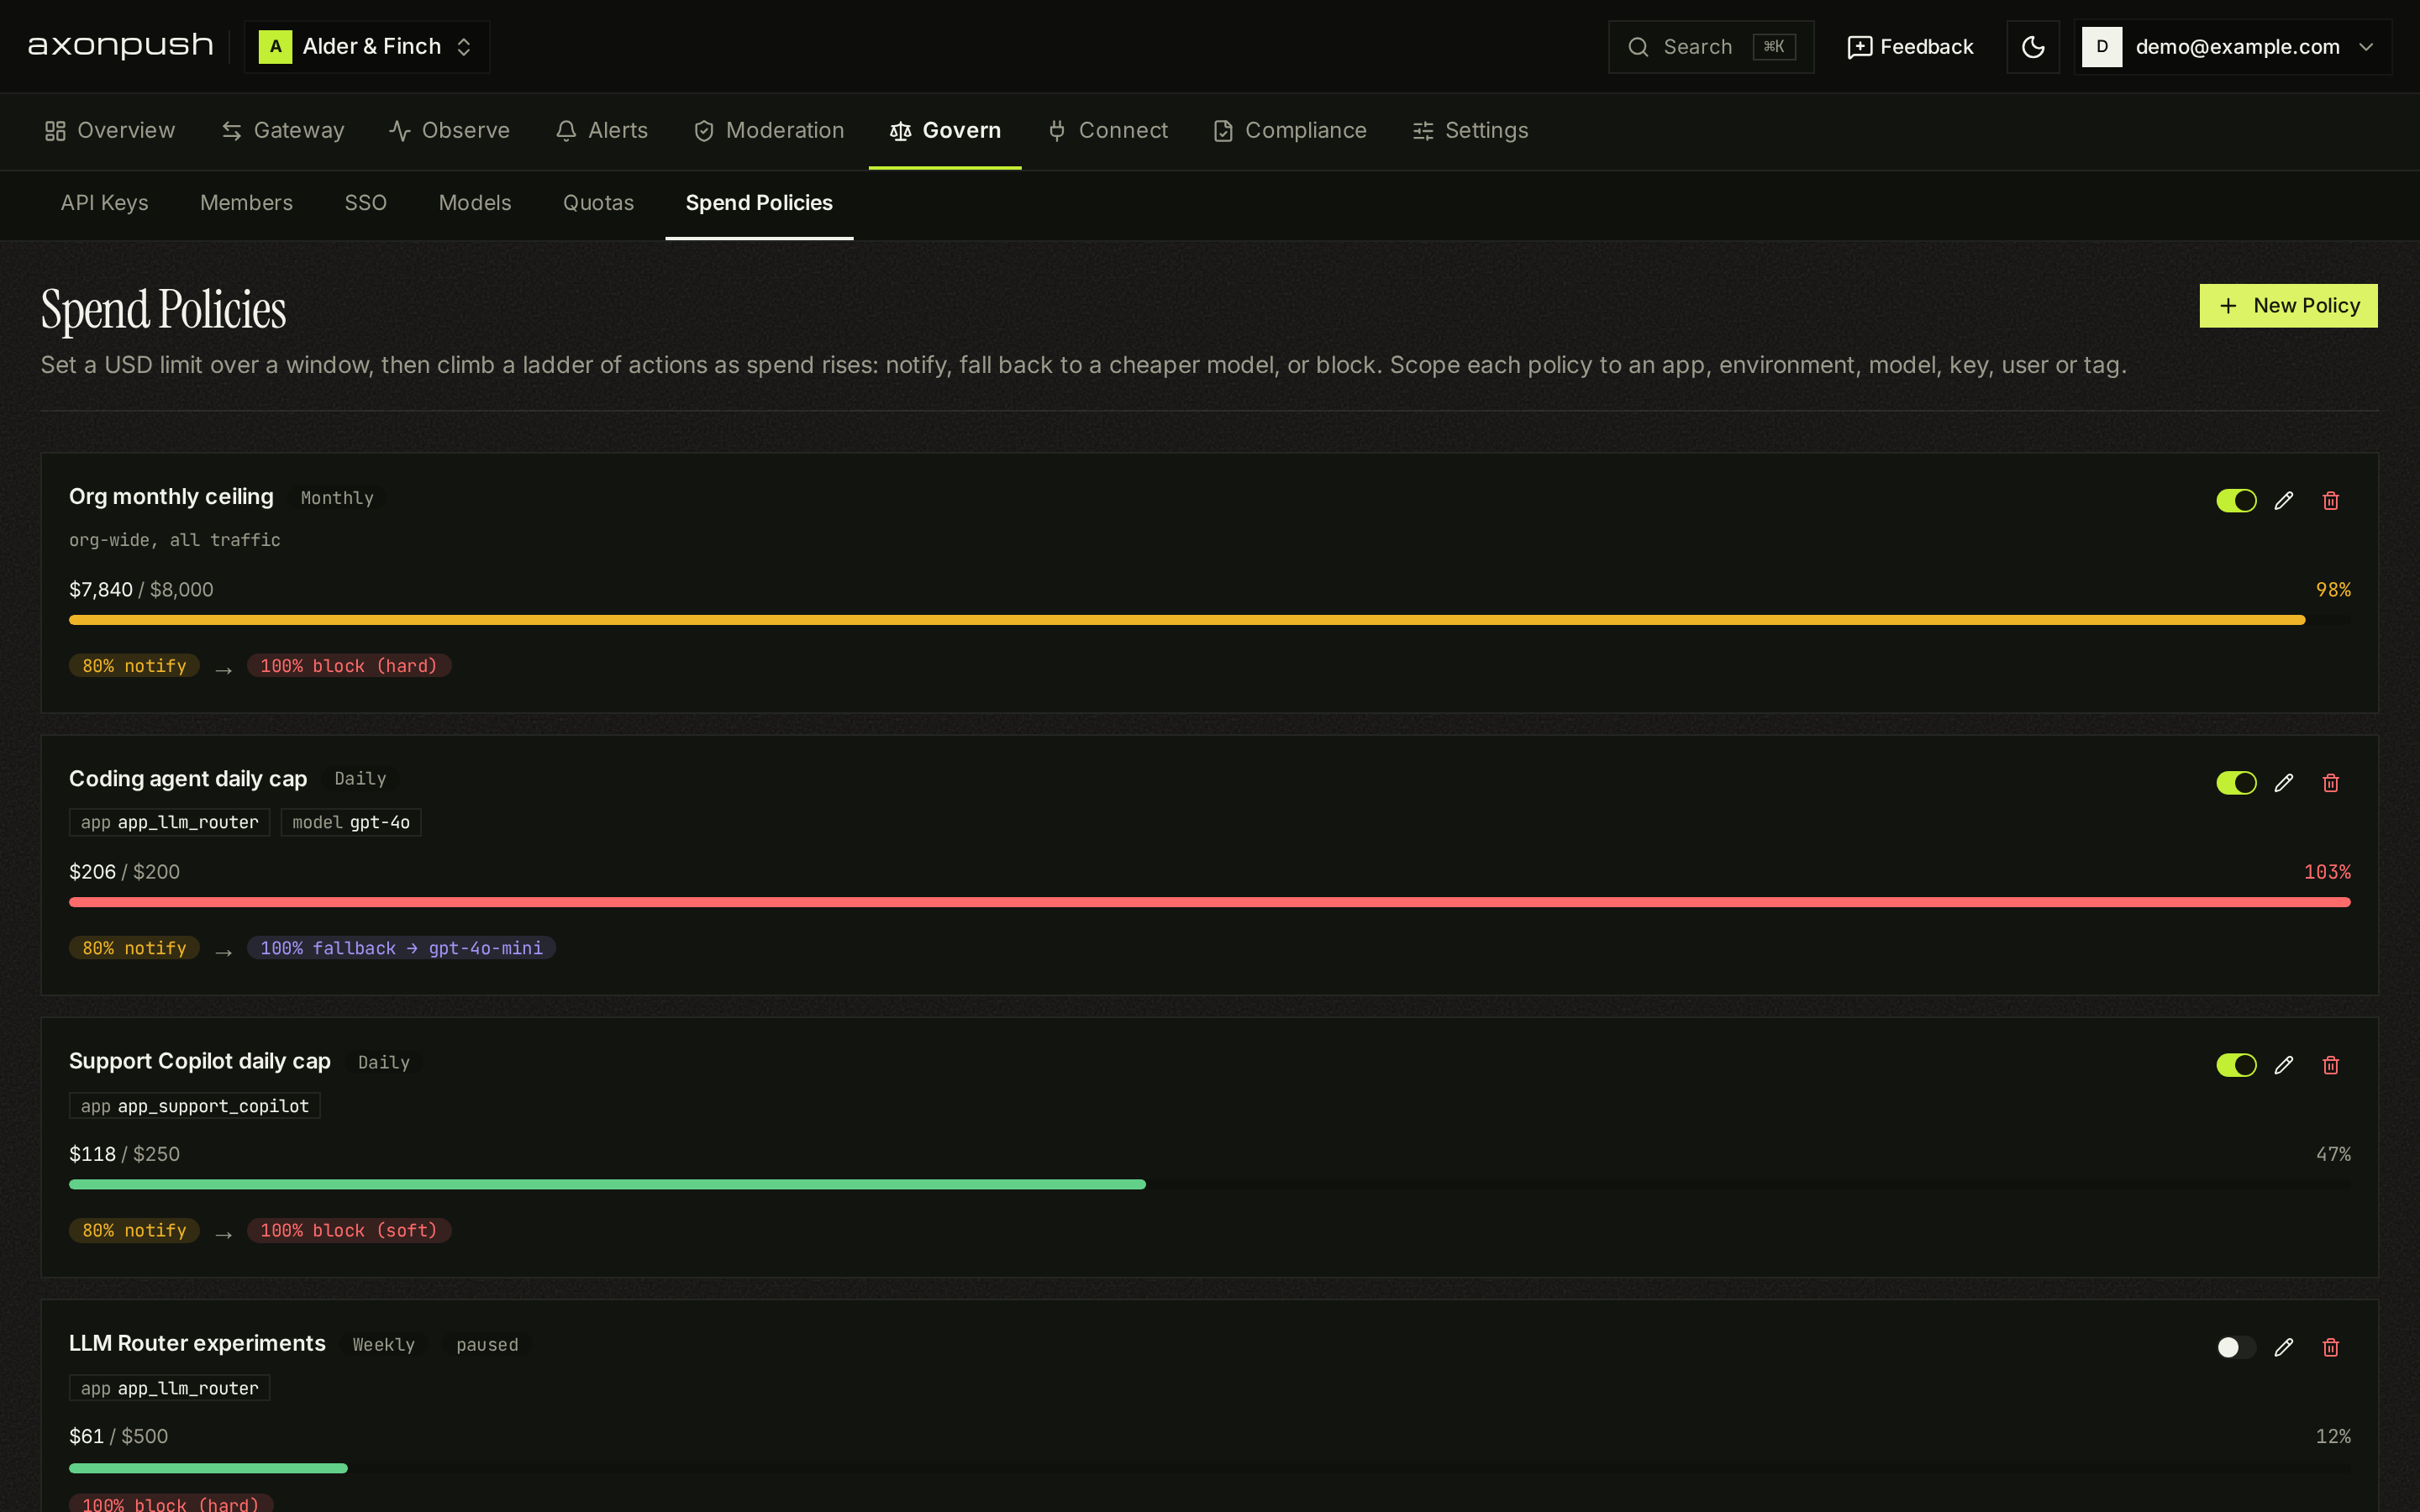Switch theme with the moon icon
The width and height of the screenshot is (2420, 1512).
click(2032, 47)
